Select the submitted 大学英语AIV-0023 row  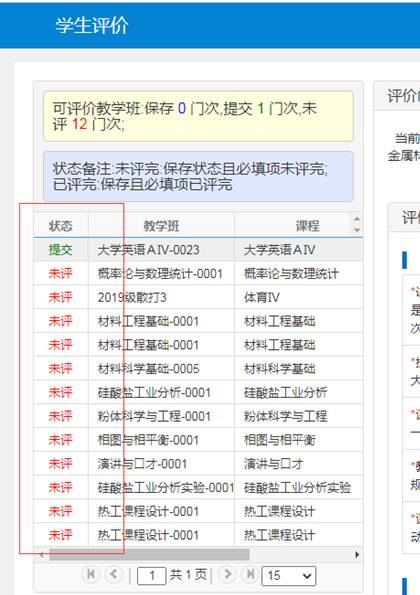pyautogui.click(x=198, y=250)
